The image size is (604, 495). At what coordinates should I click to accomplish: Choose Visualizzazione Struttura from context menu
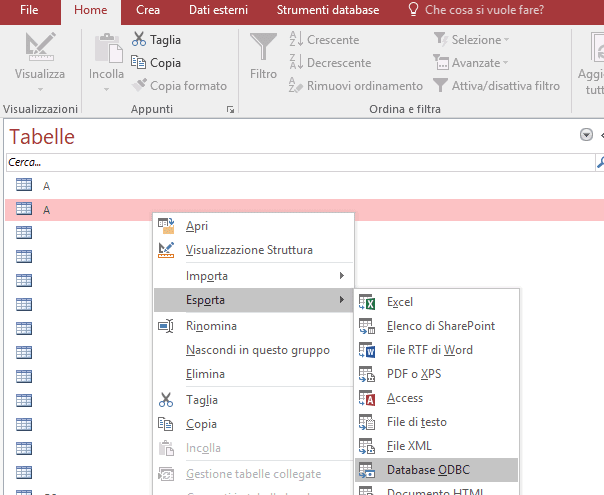(253, 250)
